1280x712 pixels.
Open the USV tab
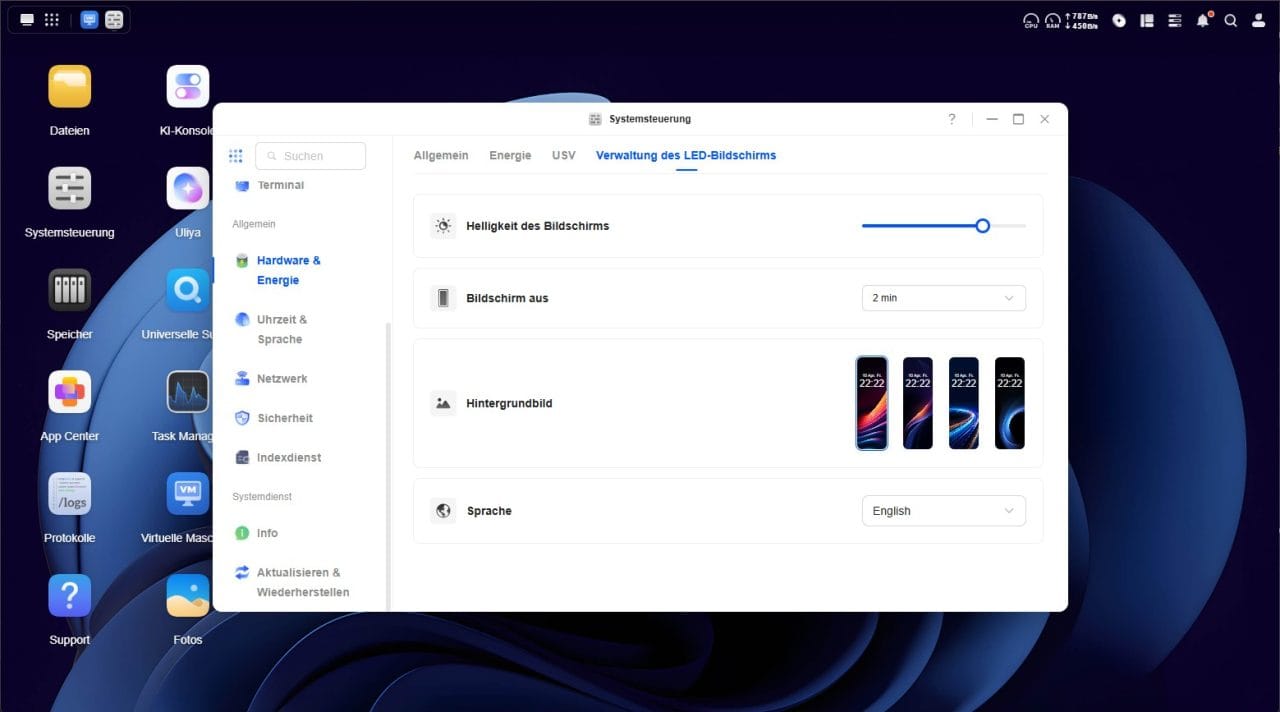pos(564,155)
